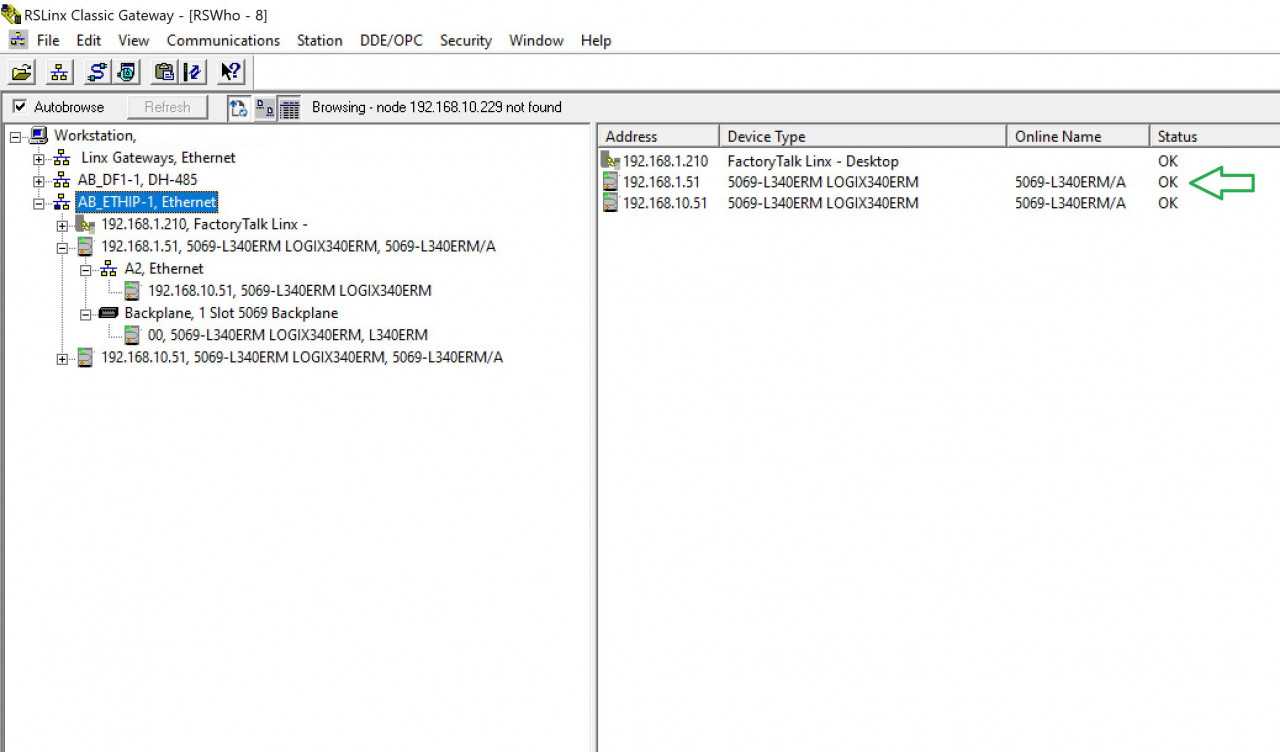This screenshot has width=1280, height=752.
Task: Open the Station menu
Action: coord(320,40)
